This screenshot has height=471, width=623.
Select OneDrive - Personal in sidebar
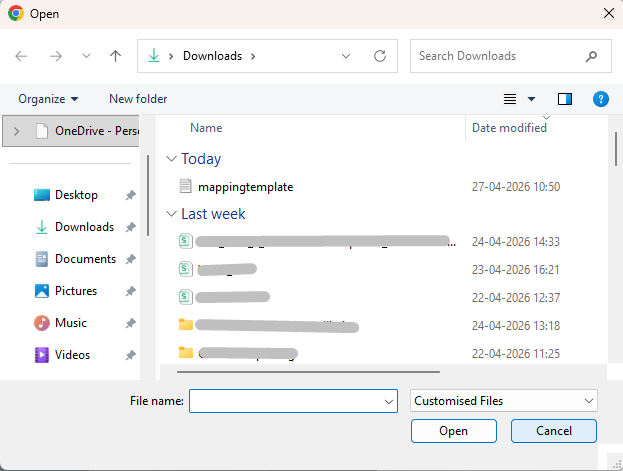(72, 131)
